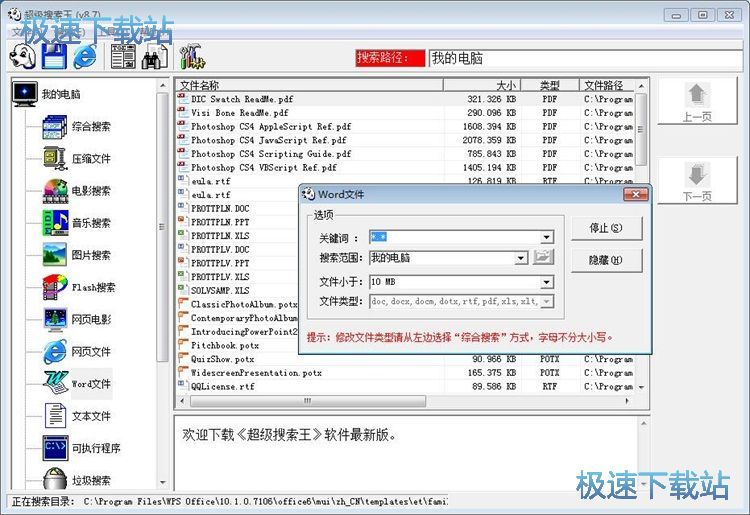Select SOLVSAMP.XLS file row
This screenshot has height=515, width=750.
point(237,291)
